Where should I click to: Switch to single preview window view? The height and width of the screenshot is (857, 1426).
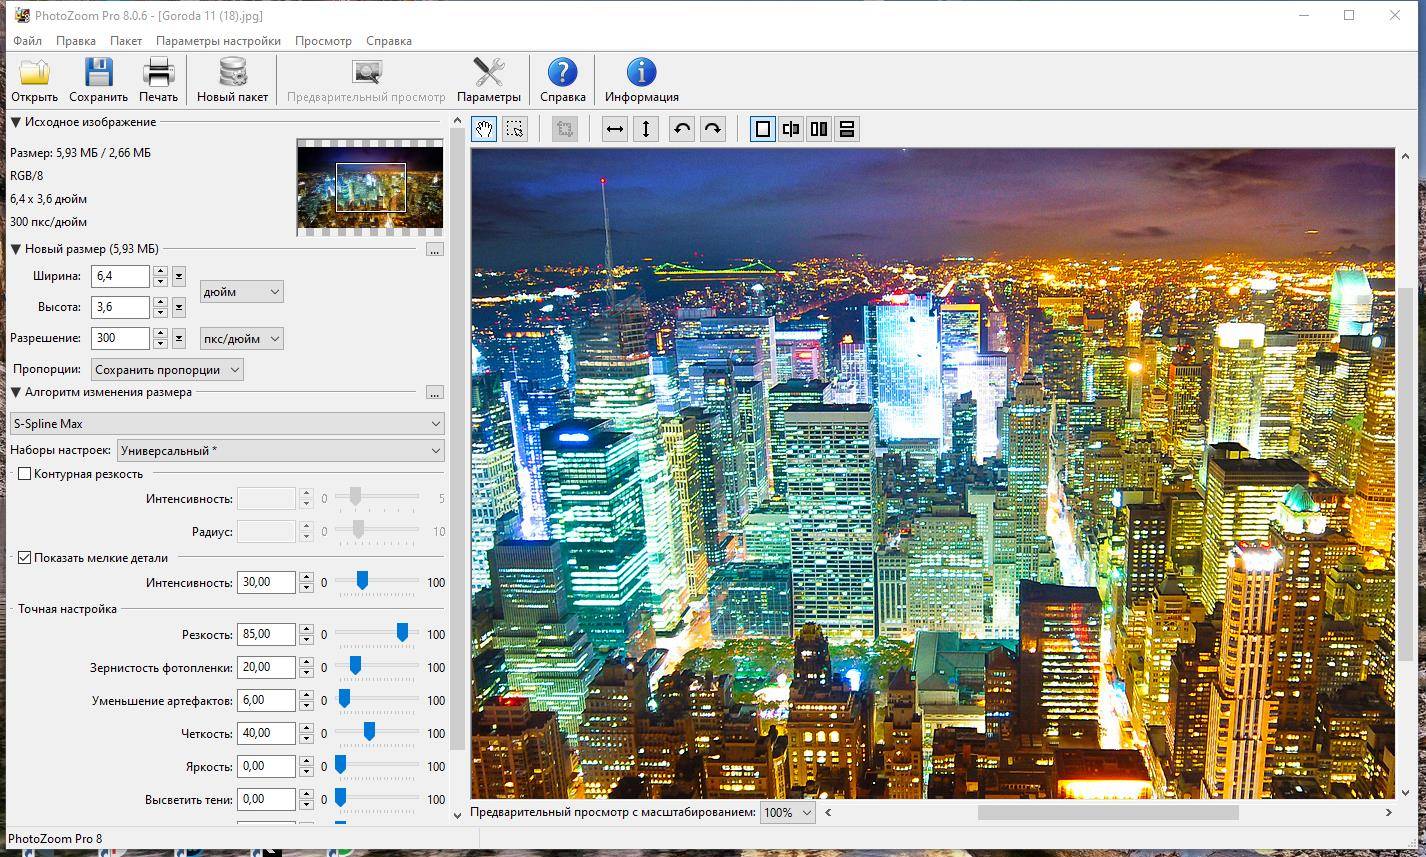click(763, 129)
